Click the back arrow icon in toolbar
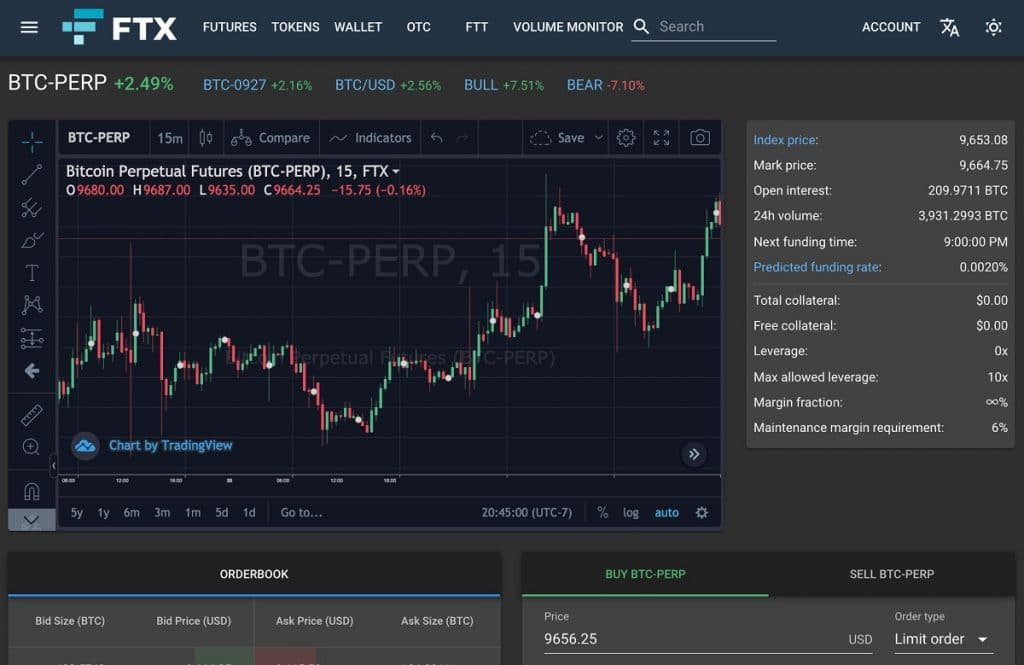This screenshot has height=665, width=1024. [31, 371]
